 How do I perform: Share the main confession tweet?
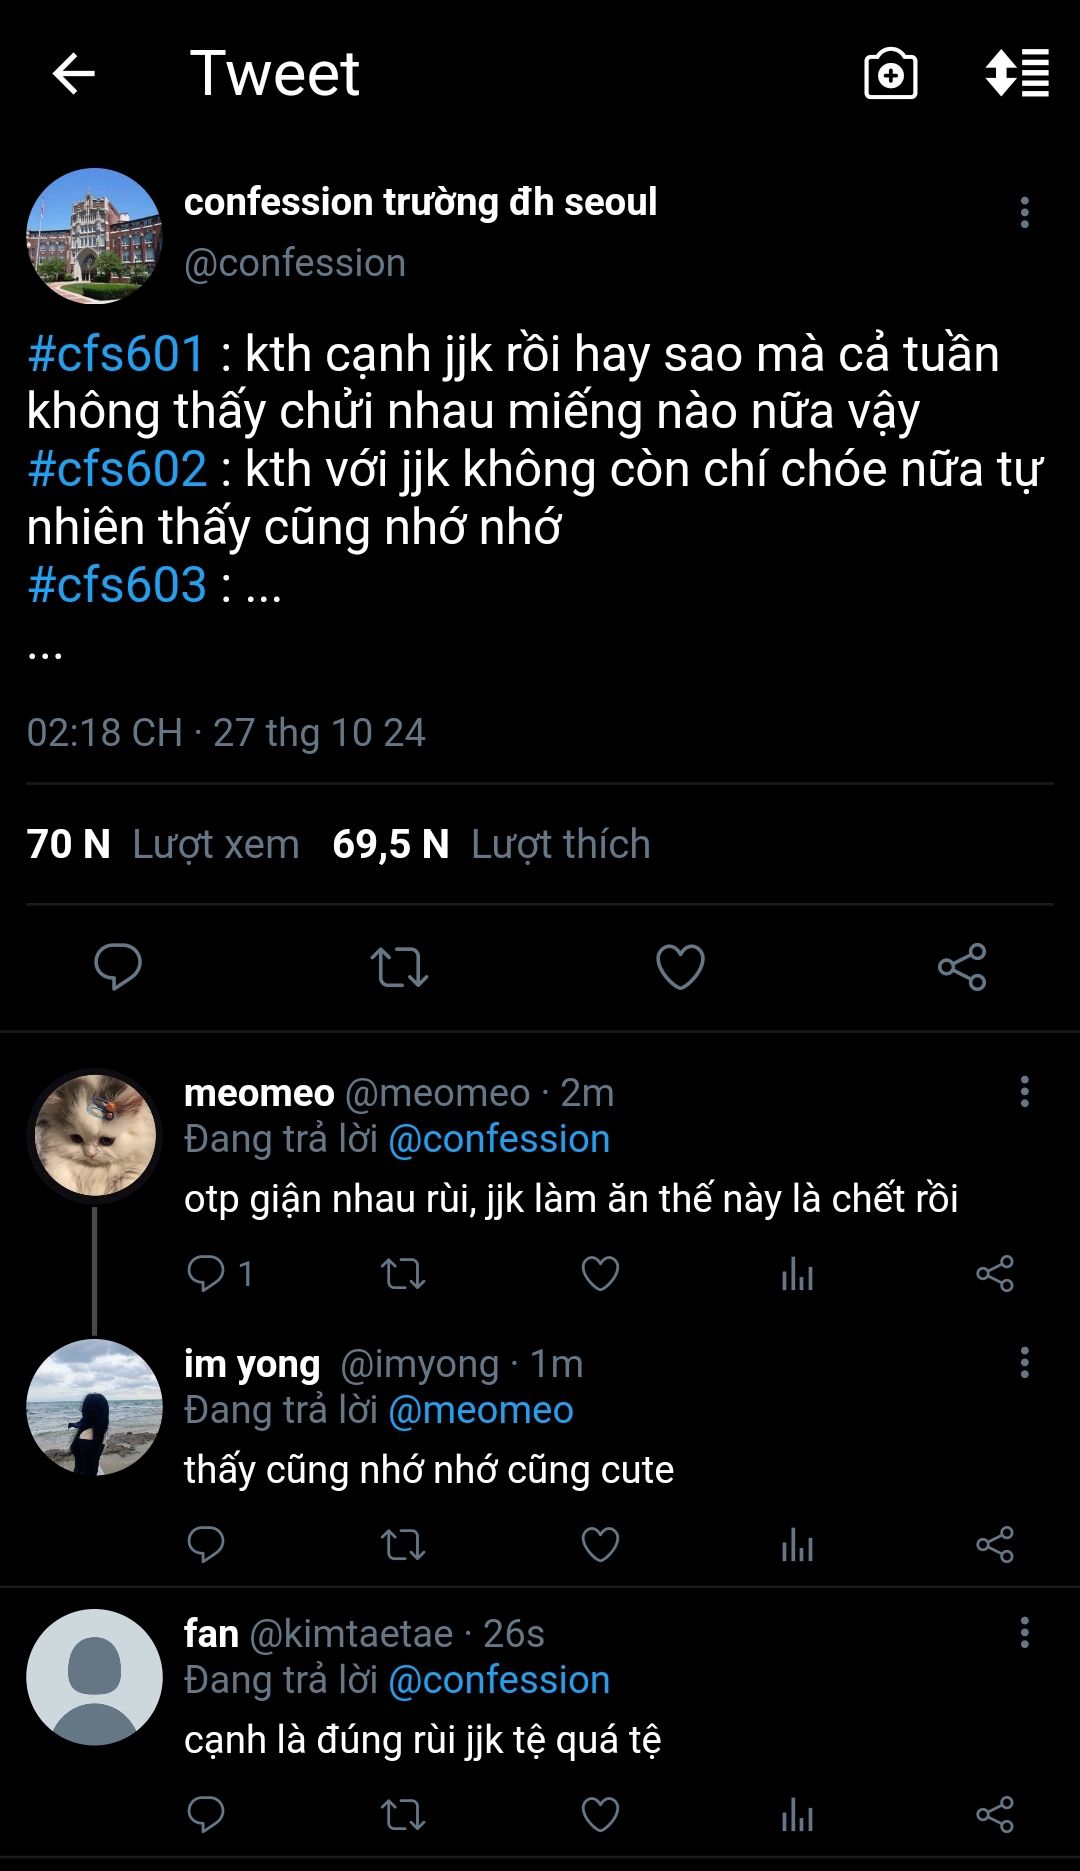962,967
